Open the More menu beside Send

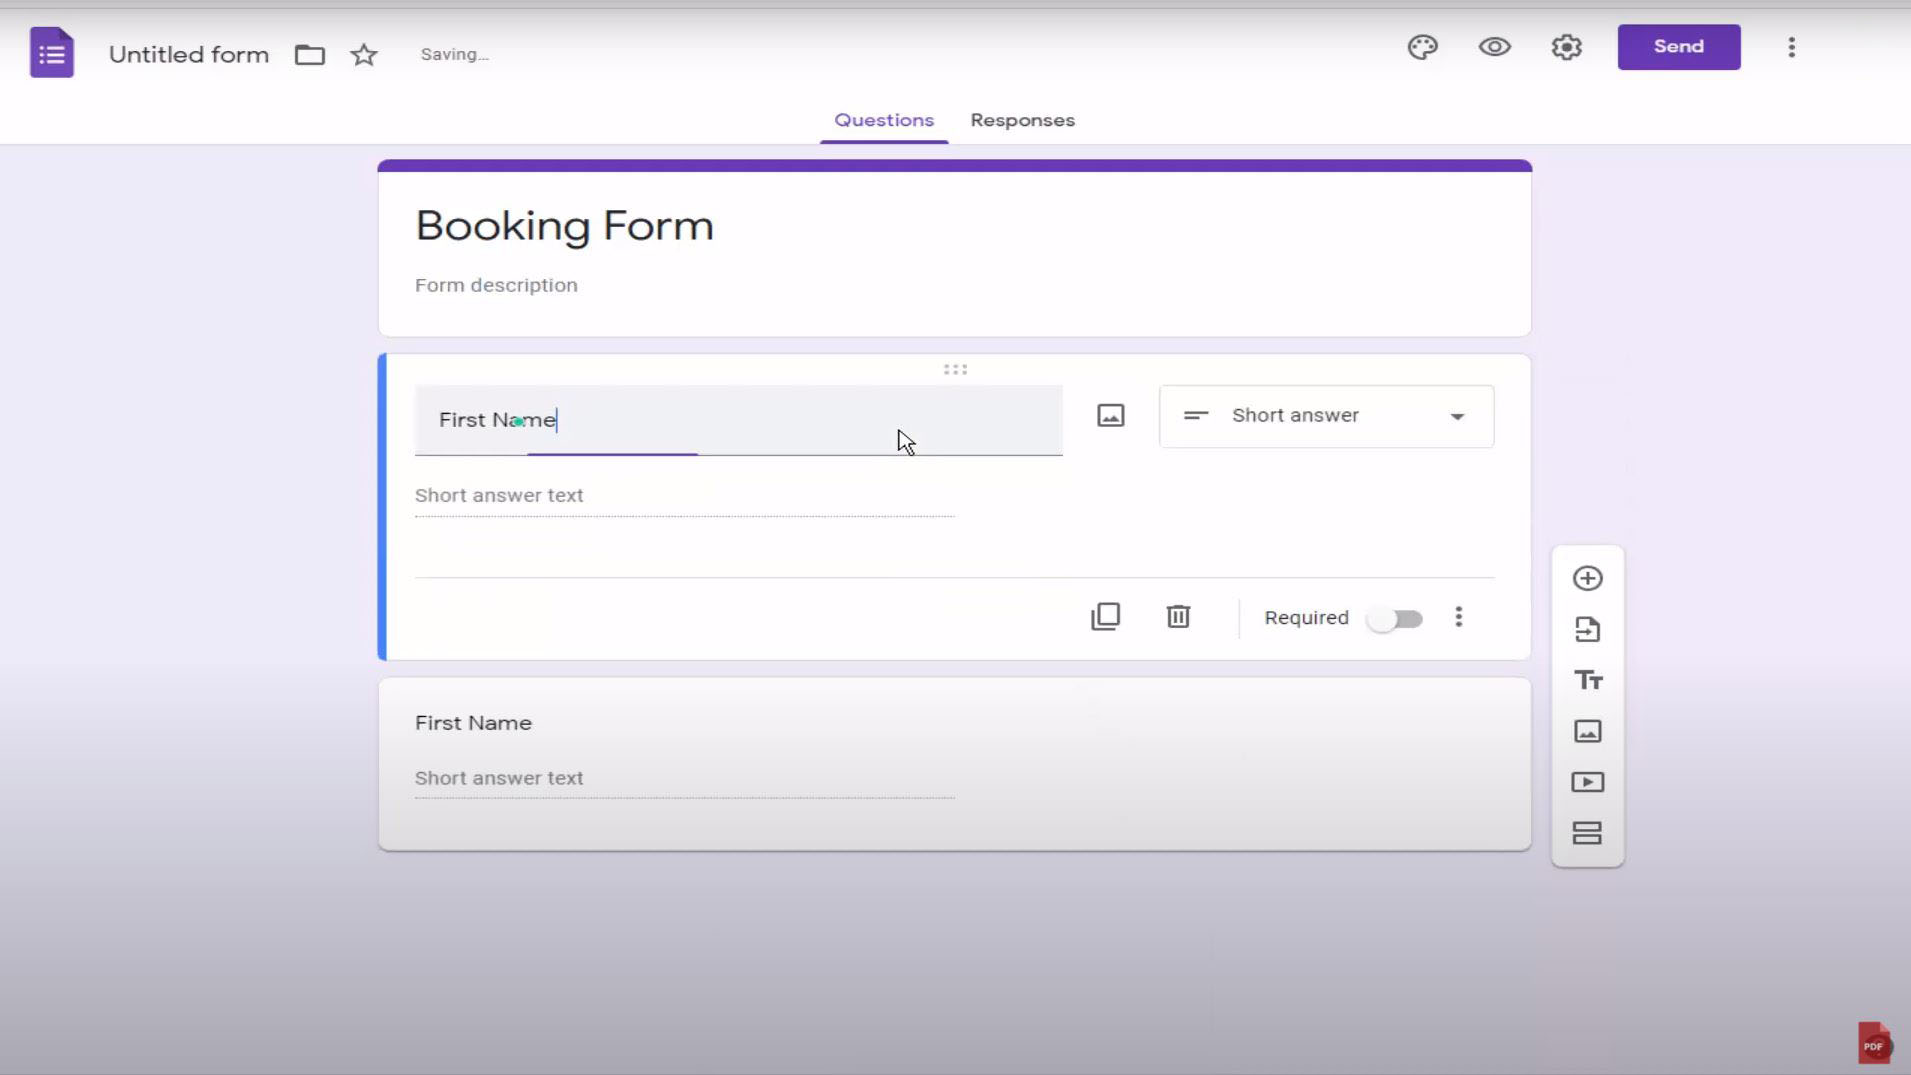click(x=1791, y=47)
